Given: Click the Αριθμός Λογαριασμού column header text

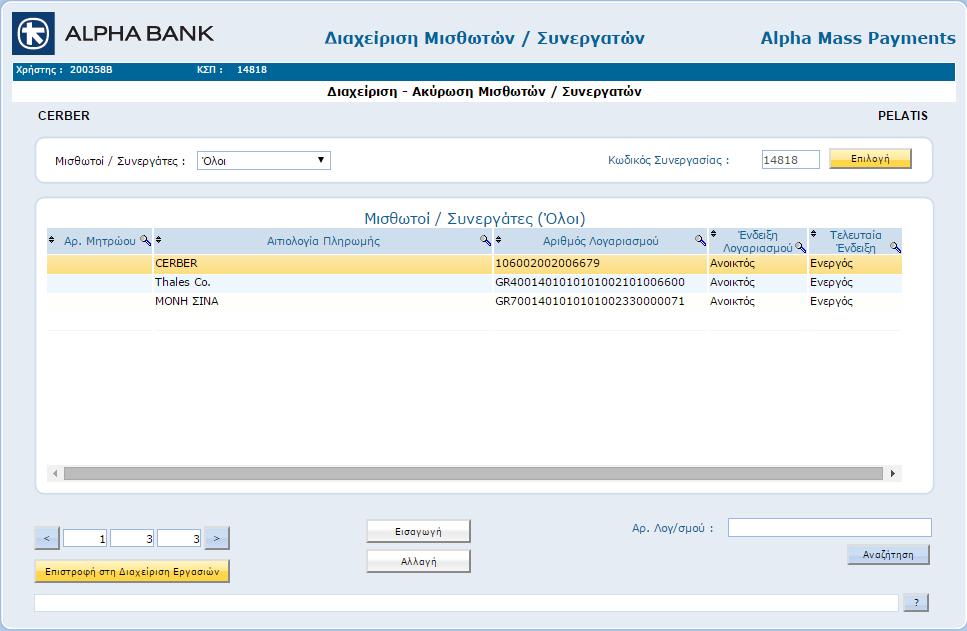Looking at the screenshot, I should pos(601,241).
